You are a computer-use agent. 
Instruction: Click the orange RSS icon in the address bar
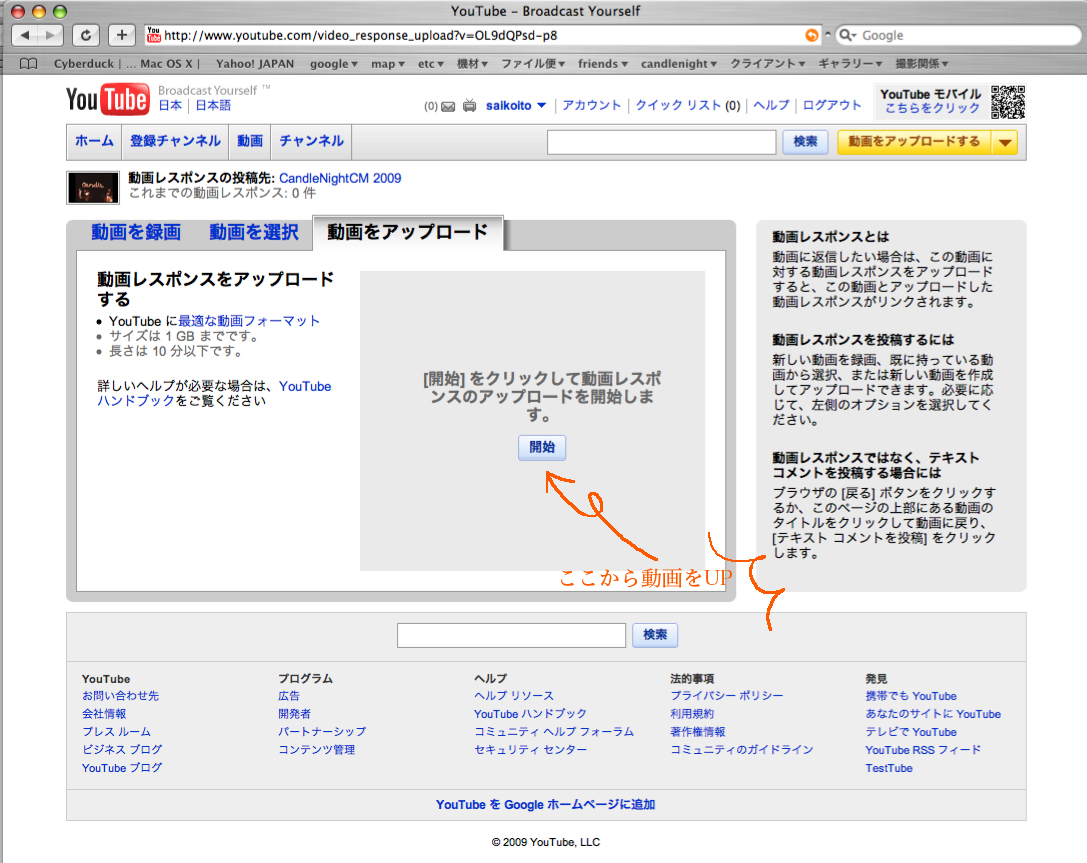click(x=811, y=35)
